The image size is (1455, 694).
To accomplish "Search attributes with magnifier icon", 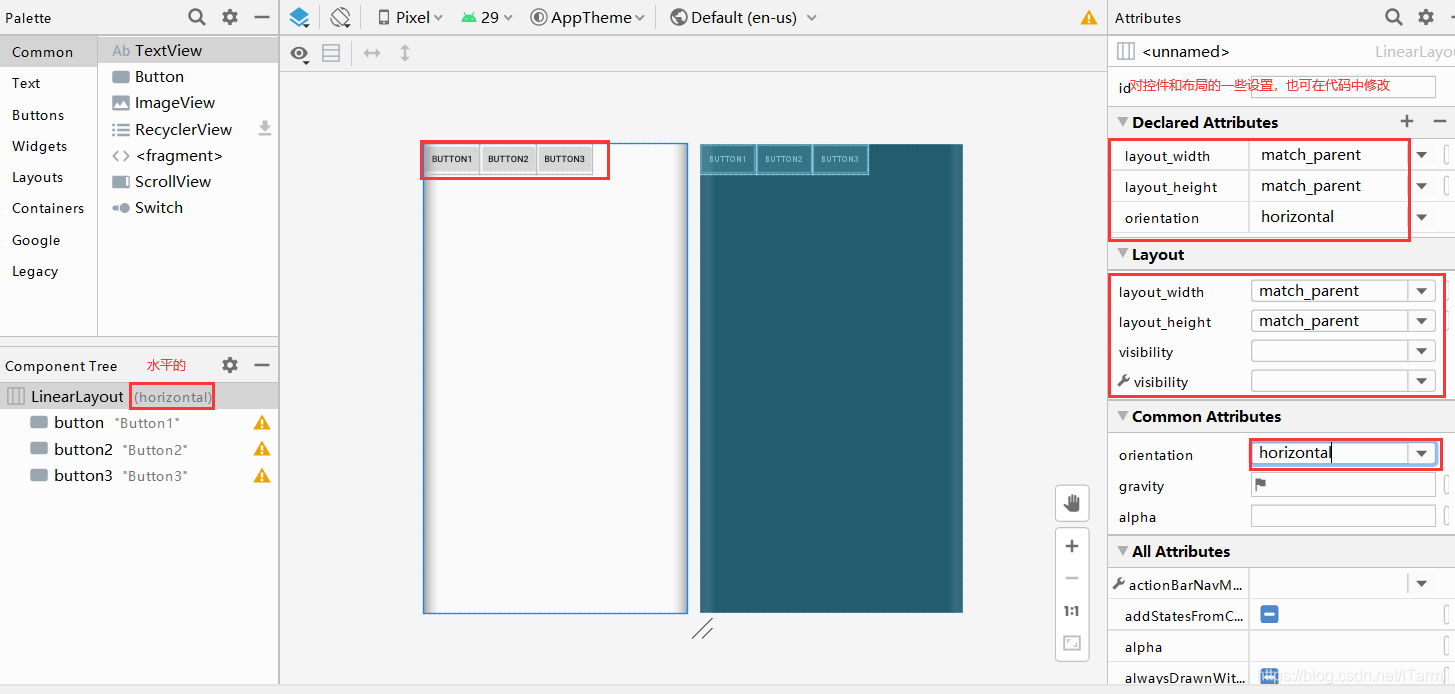I will (1393, 17).
